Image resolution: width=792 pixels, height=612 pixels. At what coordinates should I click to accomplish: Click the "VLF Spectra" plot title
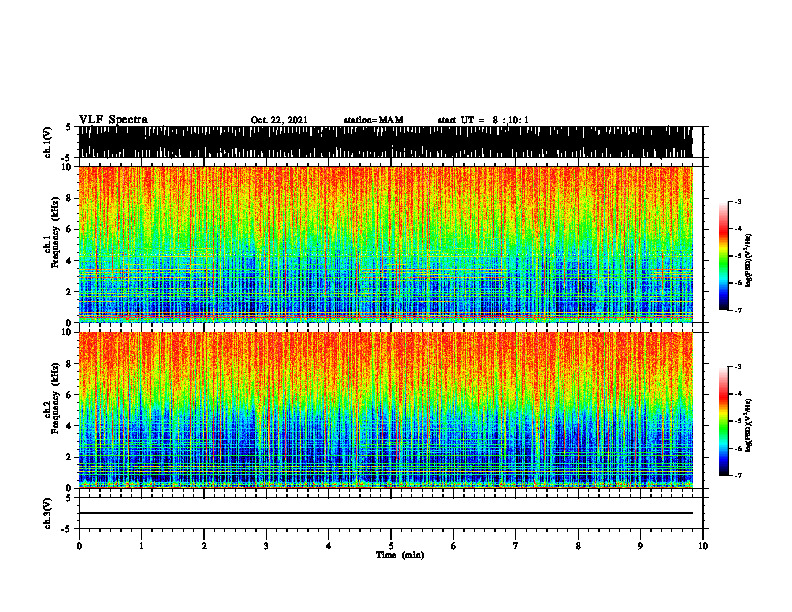pos(114,120)
